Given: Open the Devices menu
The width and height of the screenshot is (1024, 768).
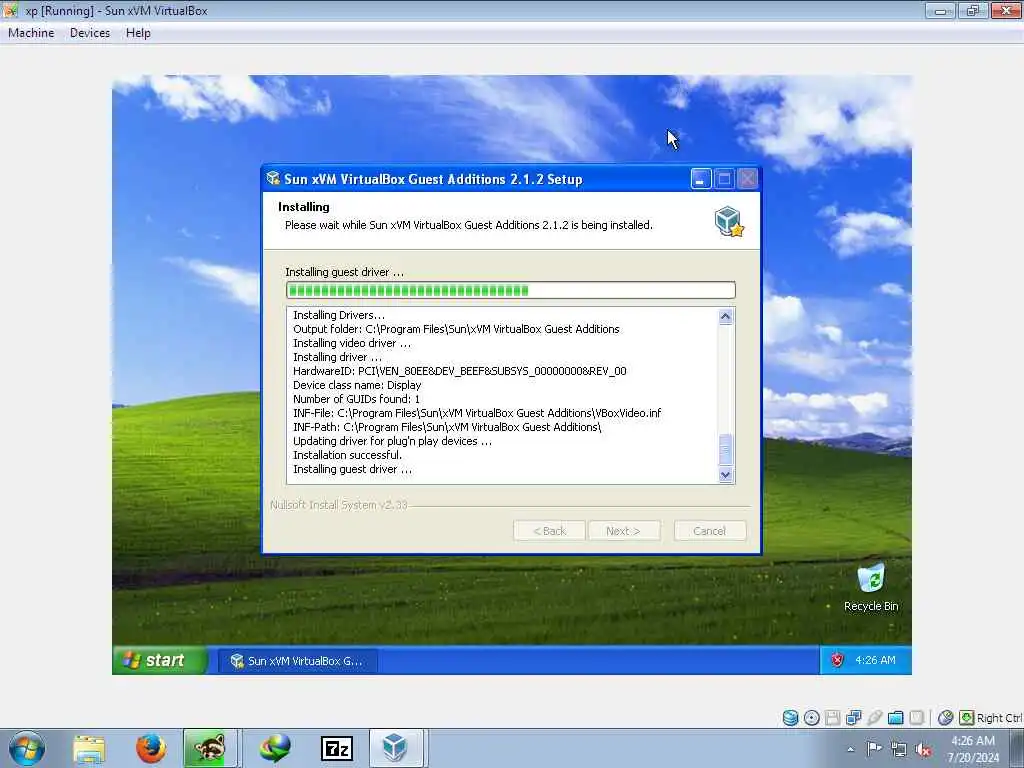Looking at the screenshot, I should tap(90, 33).
